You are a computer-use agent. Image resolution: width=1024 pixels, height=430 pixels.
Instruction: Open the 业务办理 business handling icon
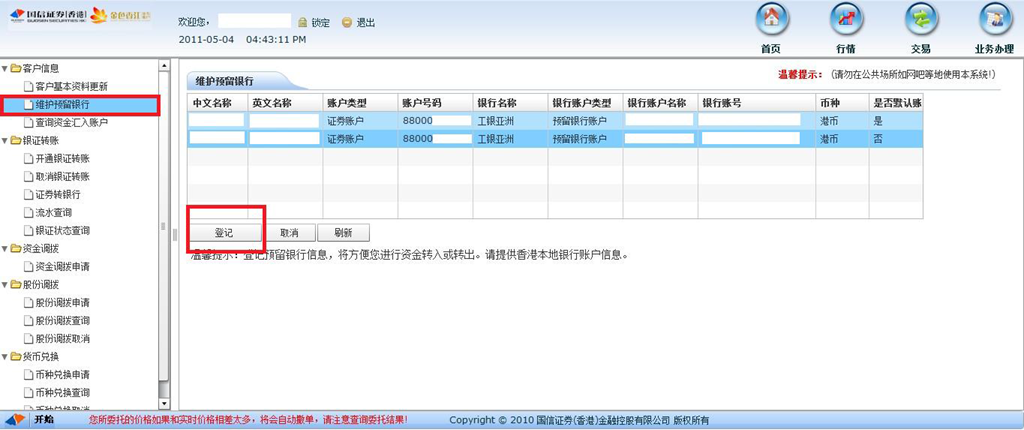pos(994,20)
